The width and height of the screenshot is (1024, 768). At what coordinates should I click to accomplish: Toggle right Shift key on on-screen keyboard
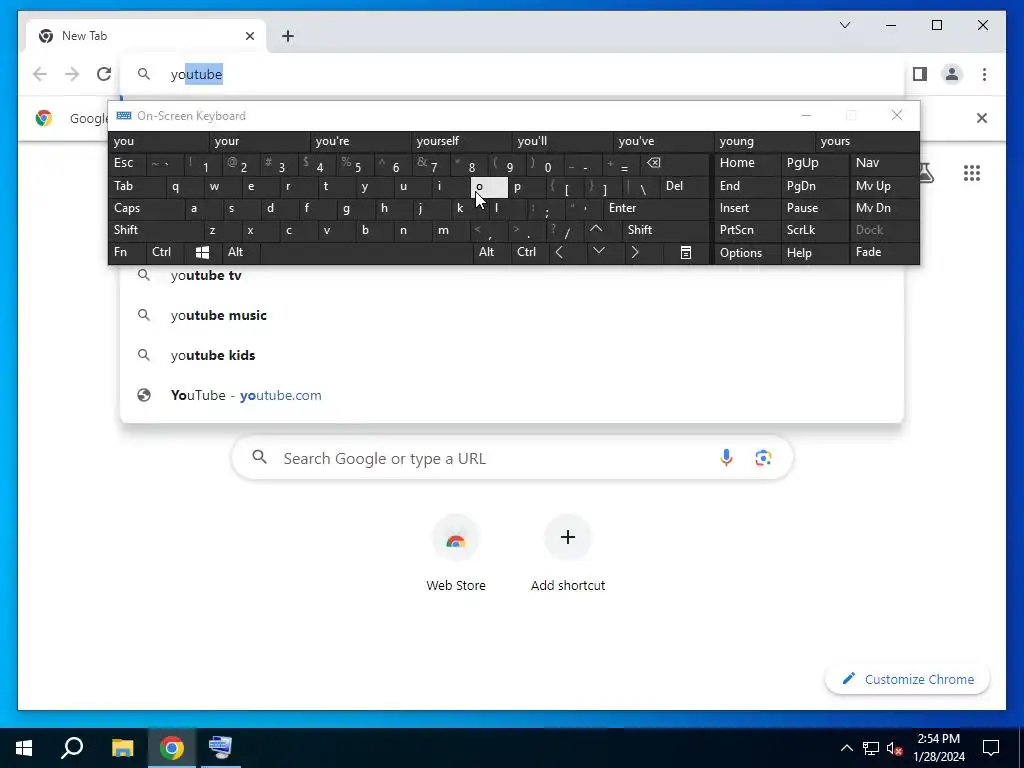click(x=665, y=230)
